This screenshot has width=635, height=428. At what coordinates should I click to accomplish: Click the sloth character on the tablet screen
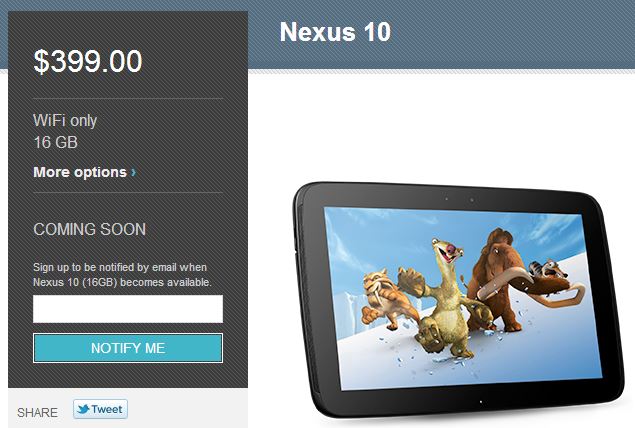pos(441,300)
